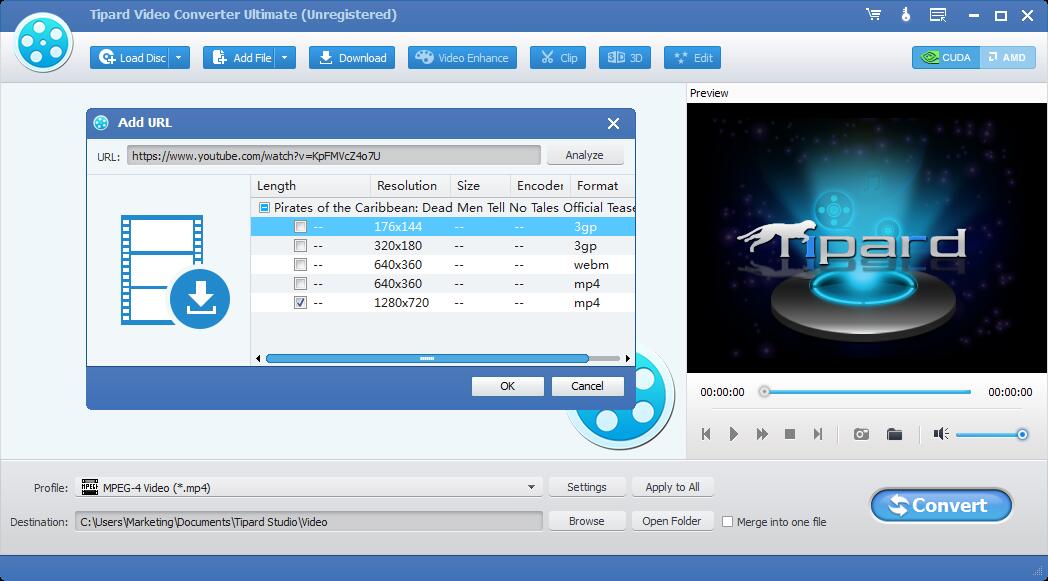The image size is (1048, 581).
Task: Toggle AMD acceleration
Action: tap(1008, 57)
